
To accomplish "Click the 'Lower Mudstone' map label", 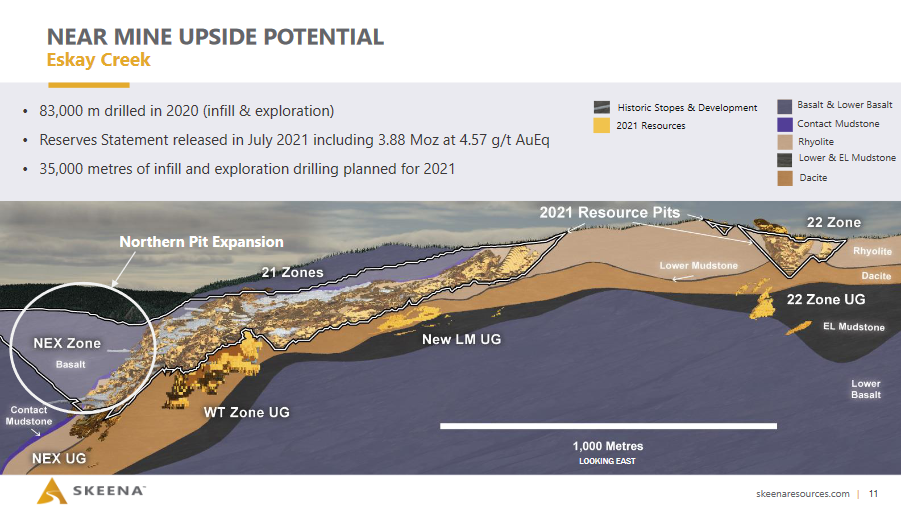I will tap(699, 265).
